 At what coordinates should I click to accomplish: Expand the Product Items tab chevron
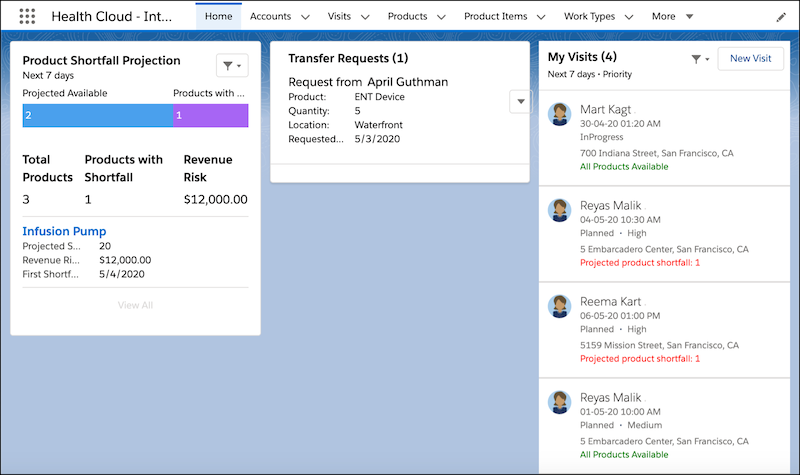[541, 17]
